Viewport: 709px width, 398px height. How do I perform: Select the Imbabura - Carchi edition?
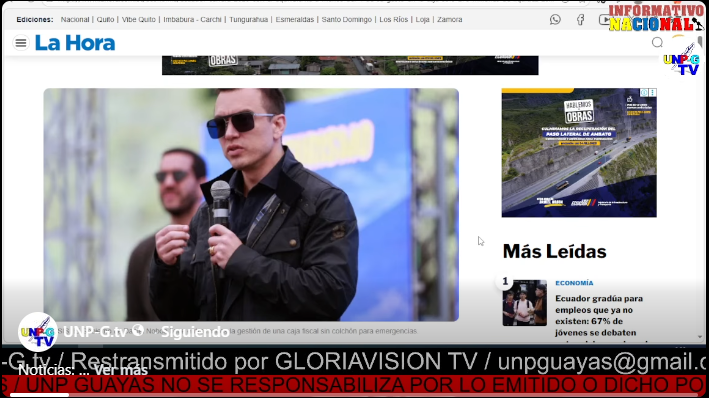click(x=193, y=19)
